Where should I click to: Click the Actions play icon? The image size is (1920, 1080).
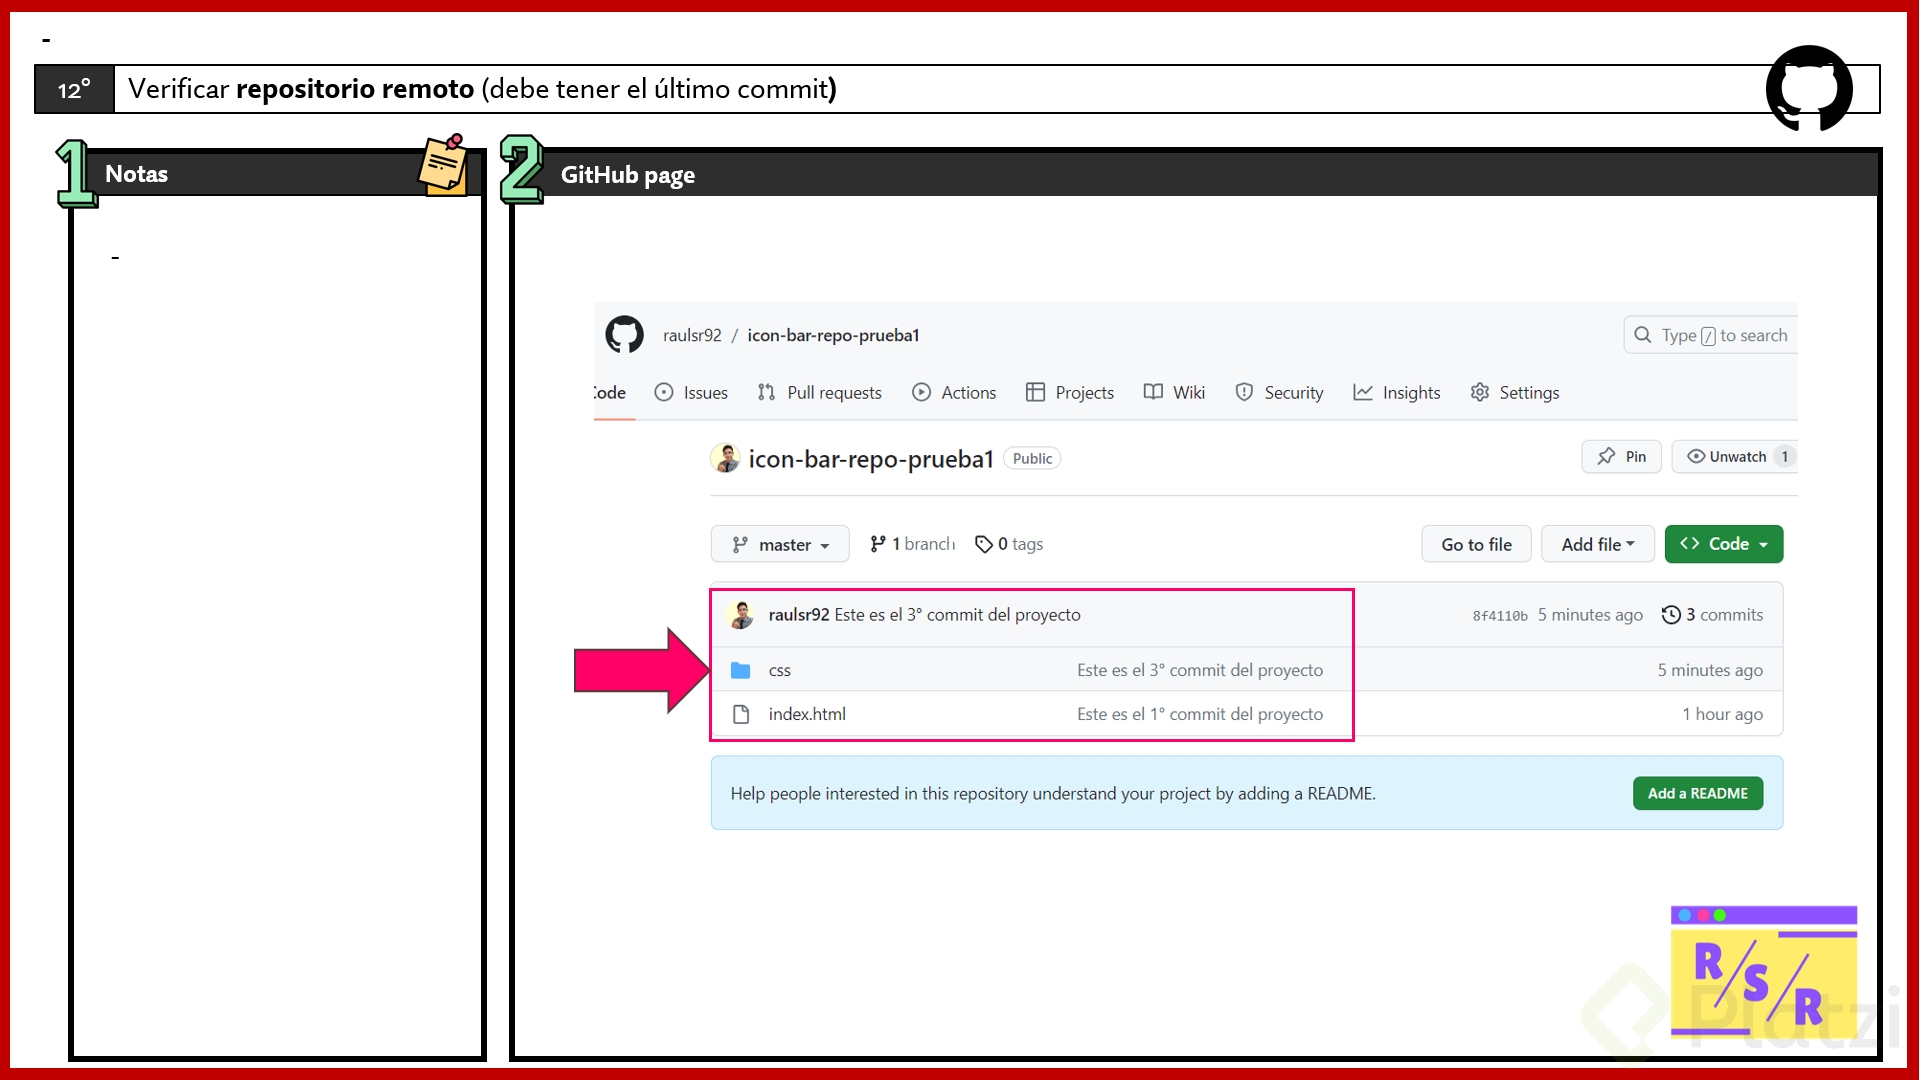coord(921,392)
